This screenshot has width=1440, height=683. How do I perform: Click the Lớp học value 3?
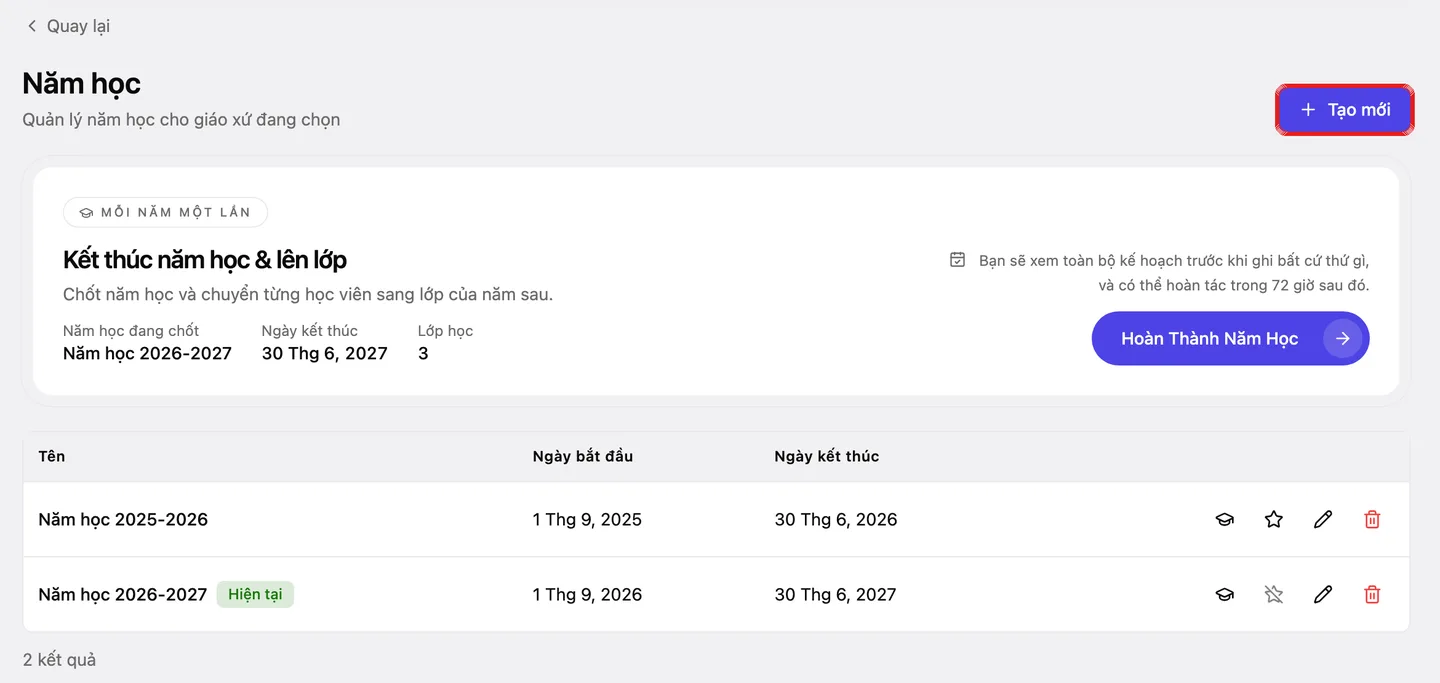coord(423,353)
